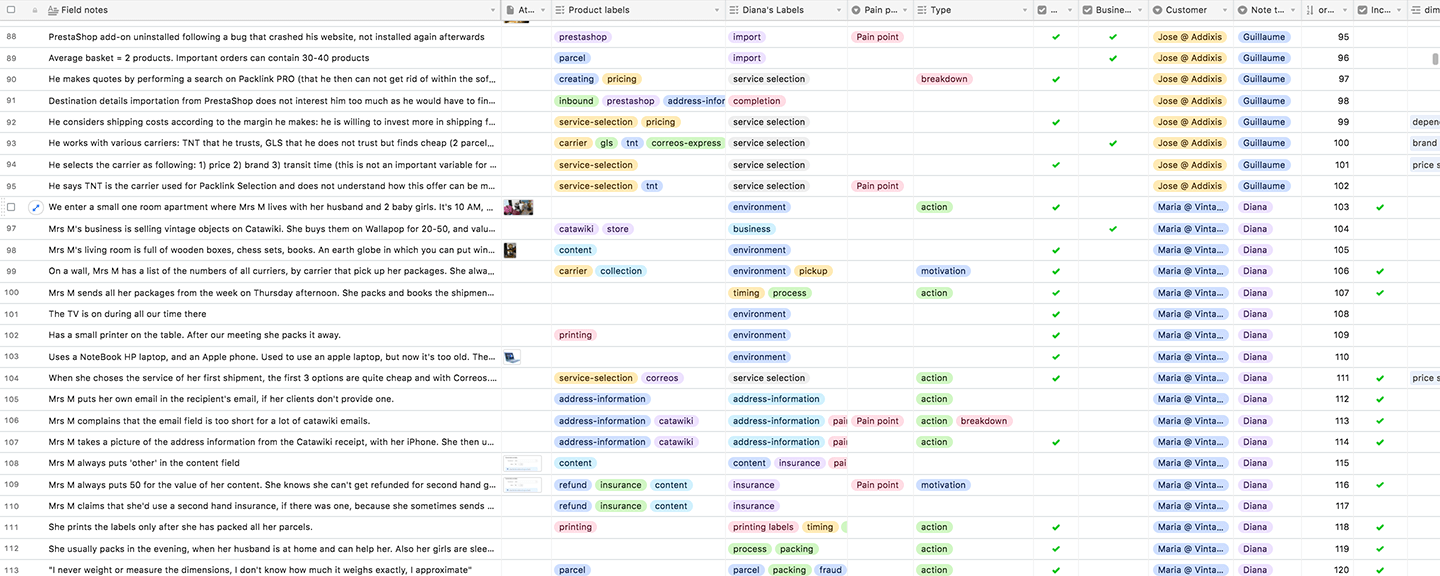Click the single-select icon of Pain p... column
Image resolution: width=1440 pixels, height=576 pixels.
[855, 10]
